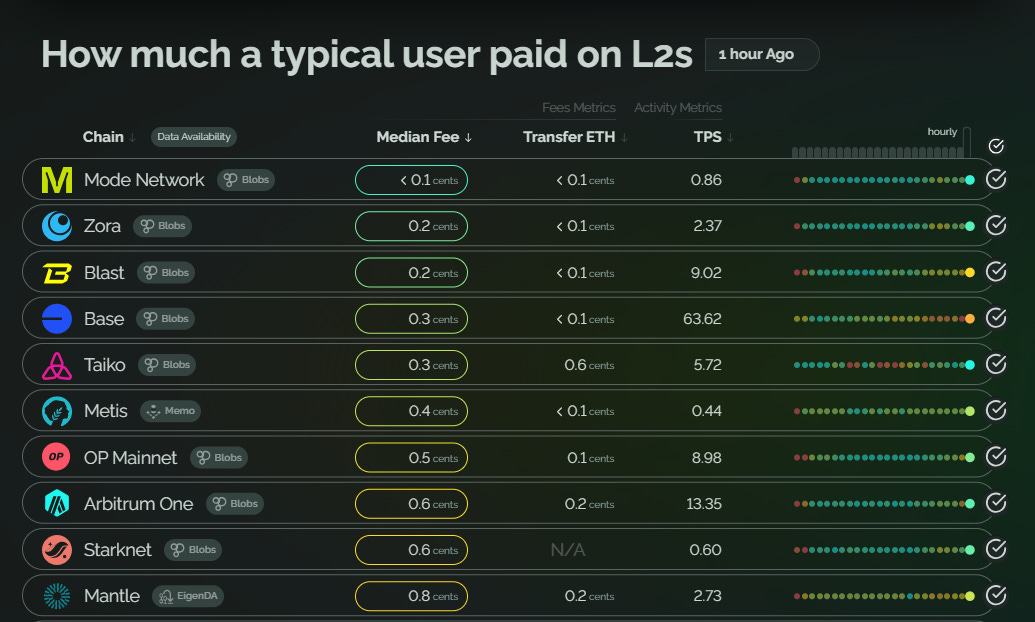1035x622 pixels.
Task: Toggle the Mantle row checkmark
Action: click(996, 596)
